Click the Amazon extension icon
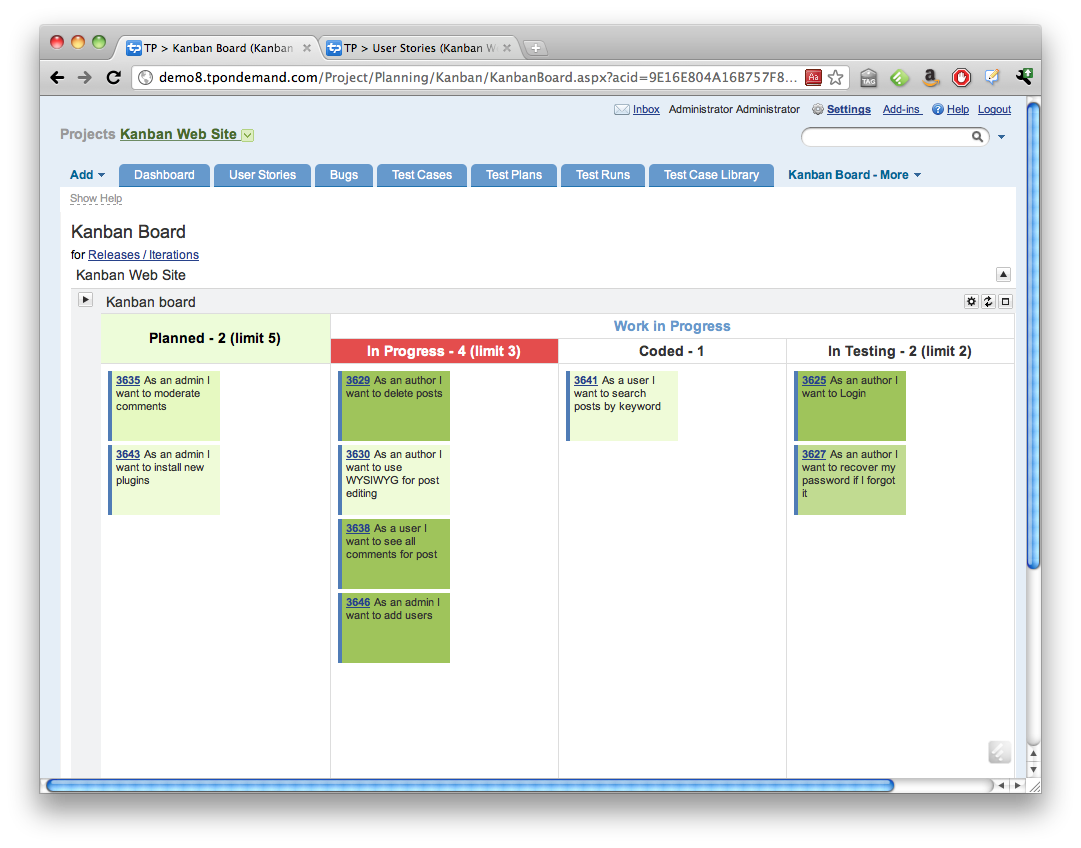Viewport: 1081px width, 848px height. point(931,77)
